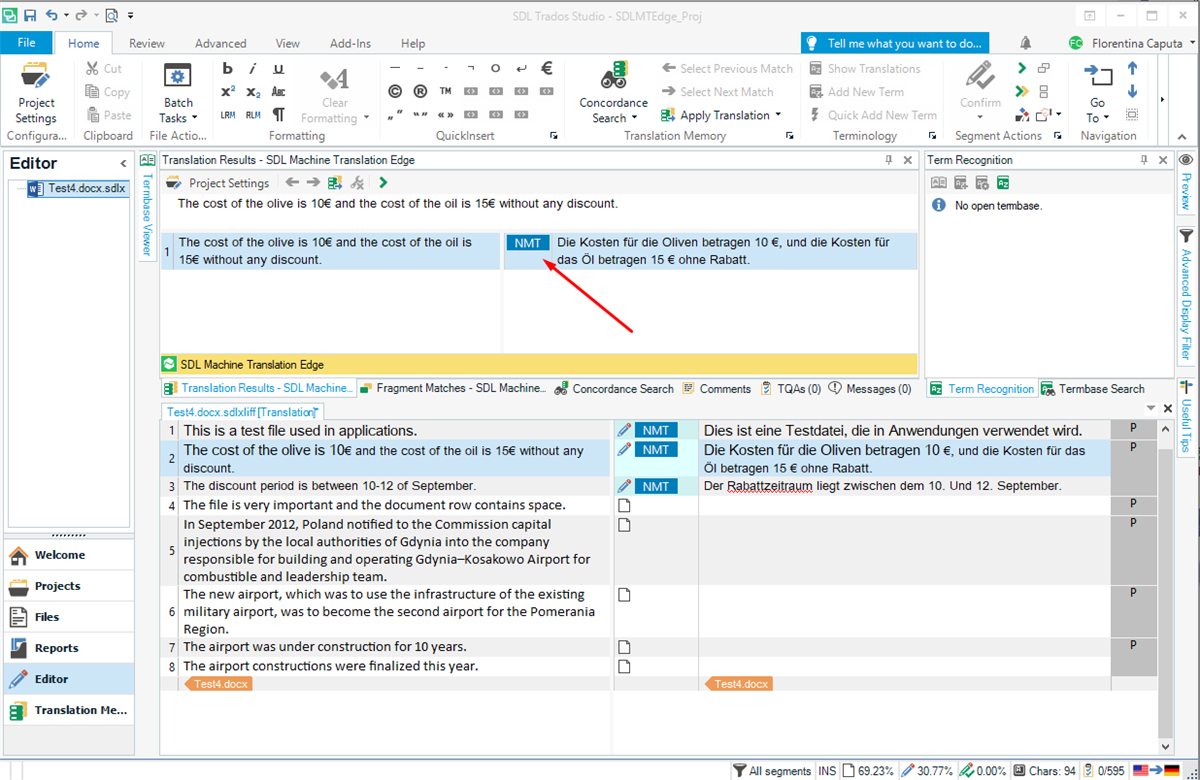This screenshot has height=780, width=1200.
Task: Switch to Fragment Matches tab
Action: 453,388
